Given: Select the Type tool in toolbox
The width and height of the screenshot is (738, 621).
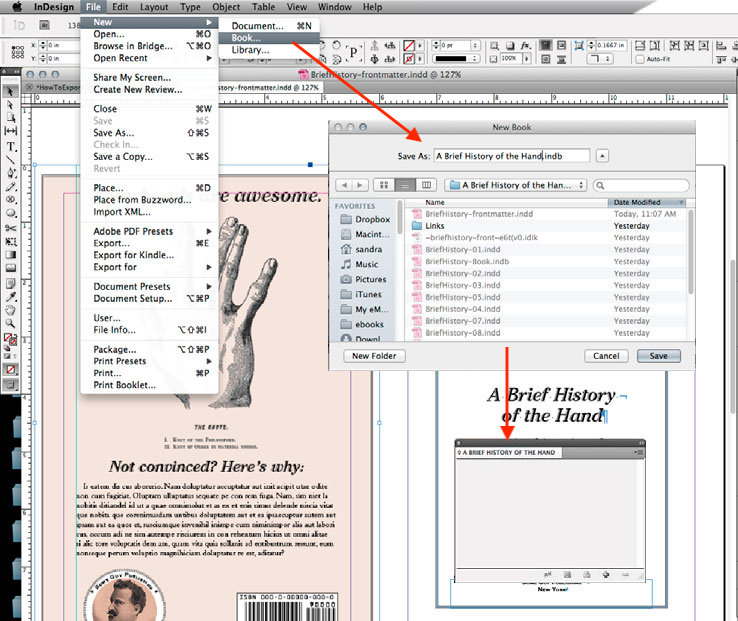Looking at the screenshot, I should 11,146.
